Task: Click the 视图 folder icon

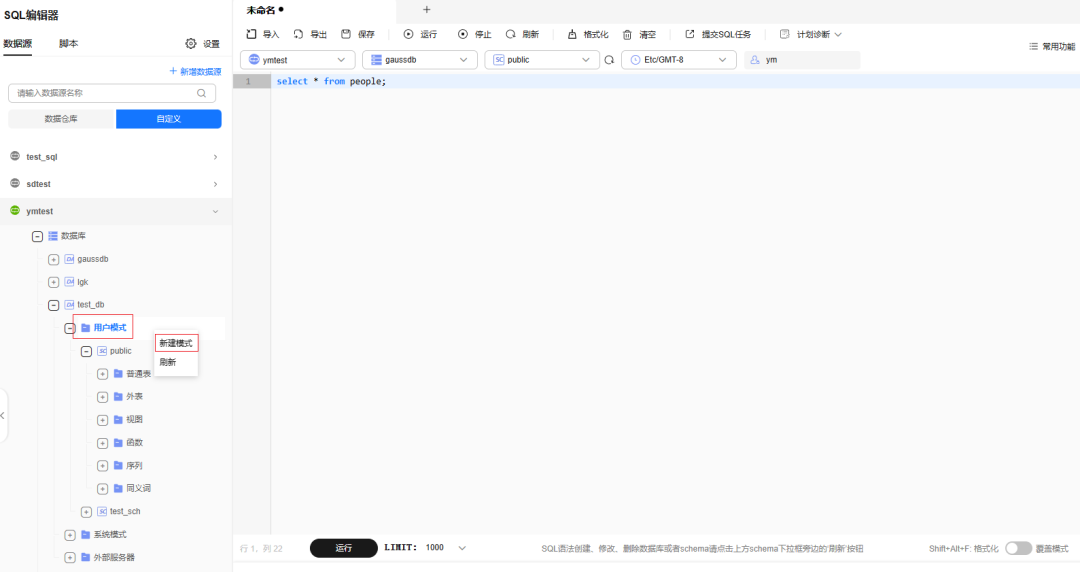Action: [x=118, y=419]
